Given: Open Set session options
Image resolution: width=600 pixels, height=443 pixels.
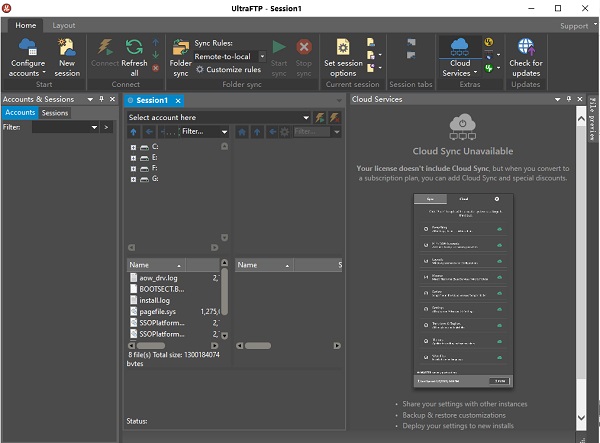Looking at the screenshot, I should point(343,57).
